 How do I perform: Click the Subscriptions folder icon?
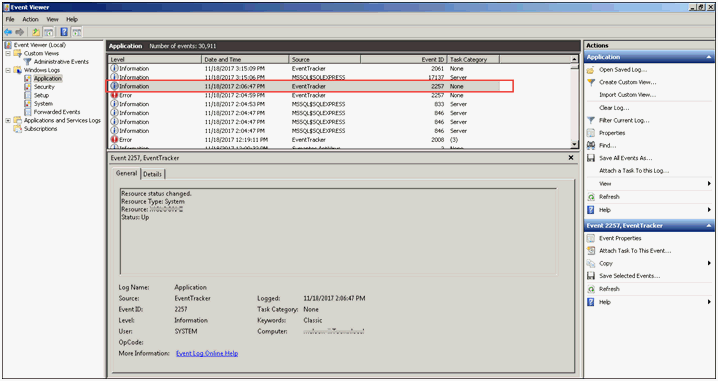coord(18,129)
